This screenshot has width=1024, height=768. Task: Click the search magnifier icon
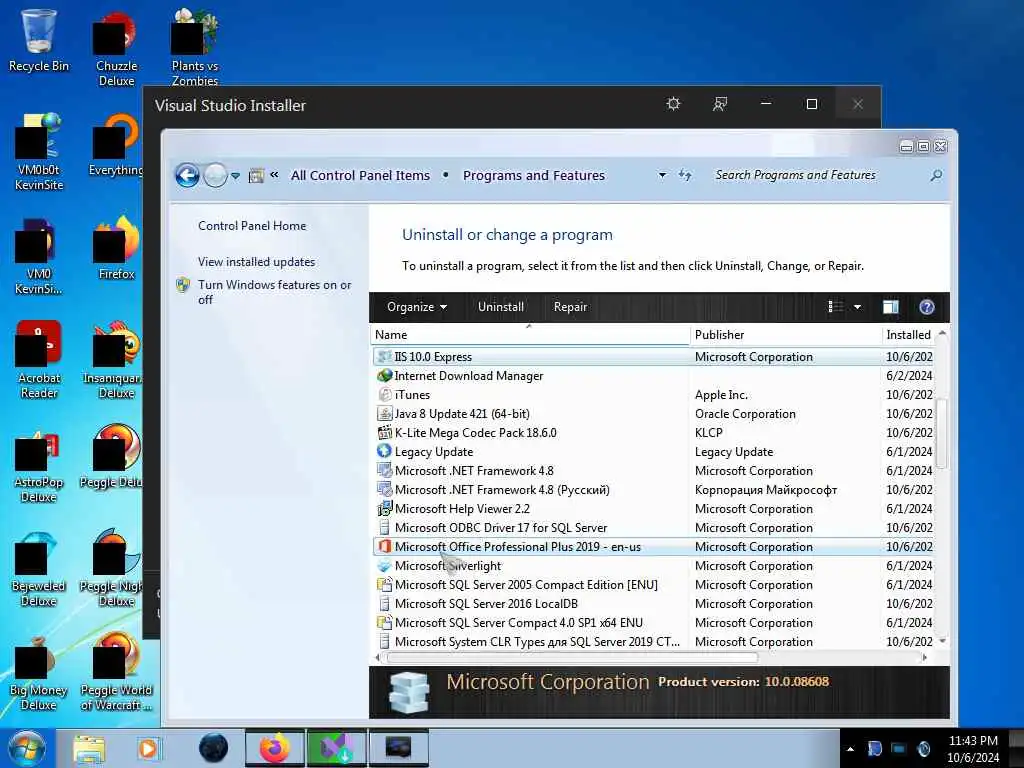pyautogui.click(x=936, y=175)
